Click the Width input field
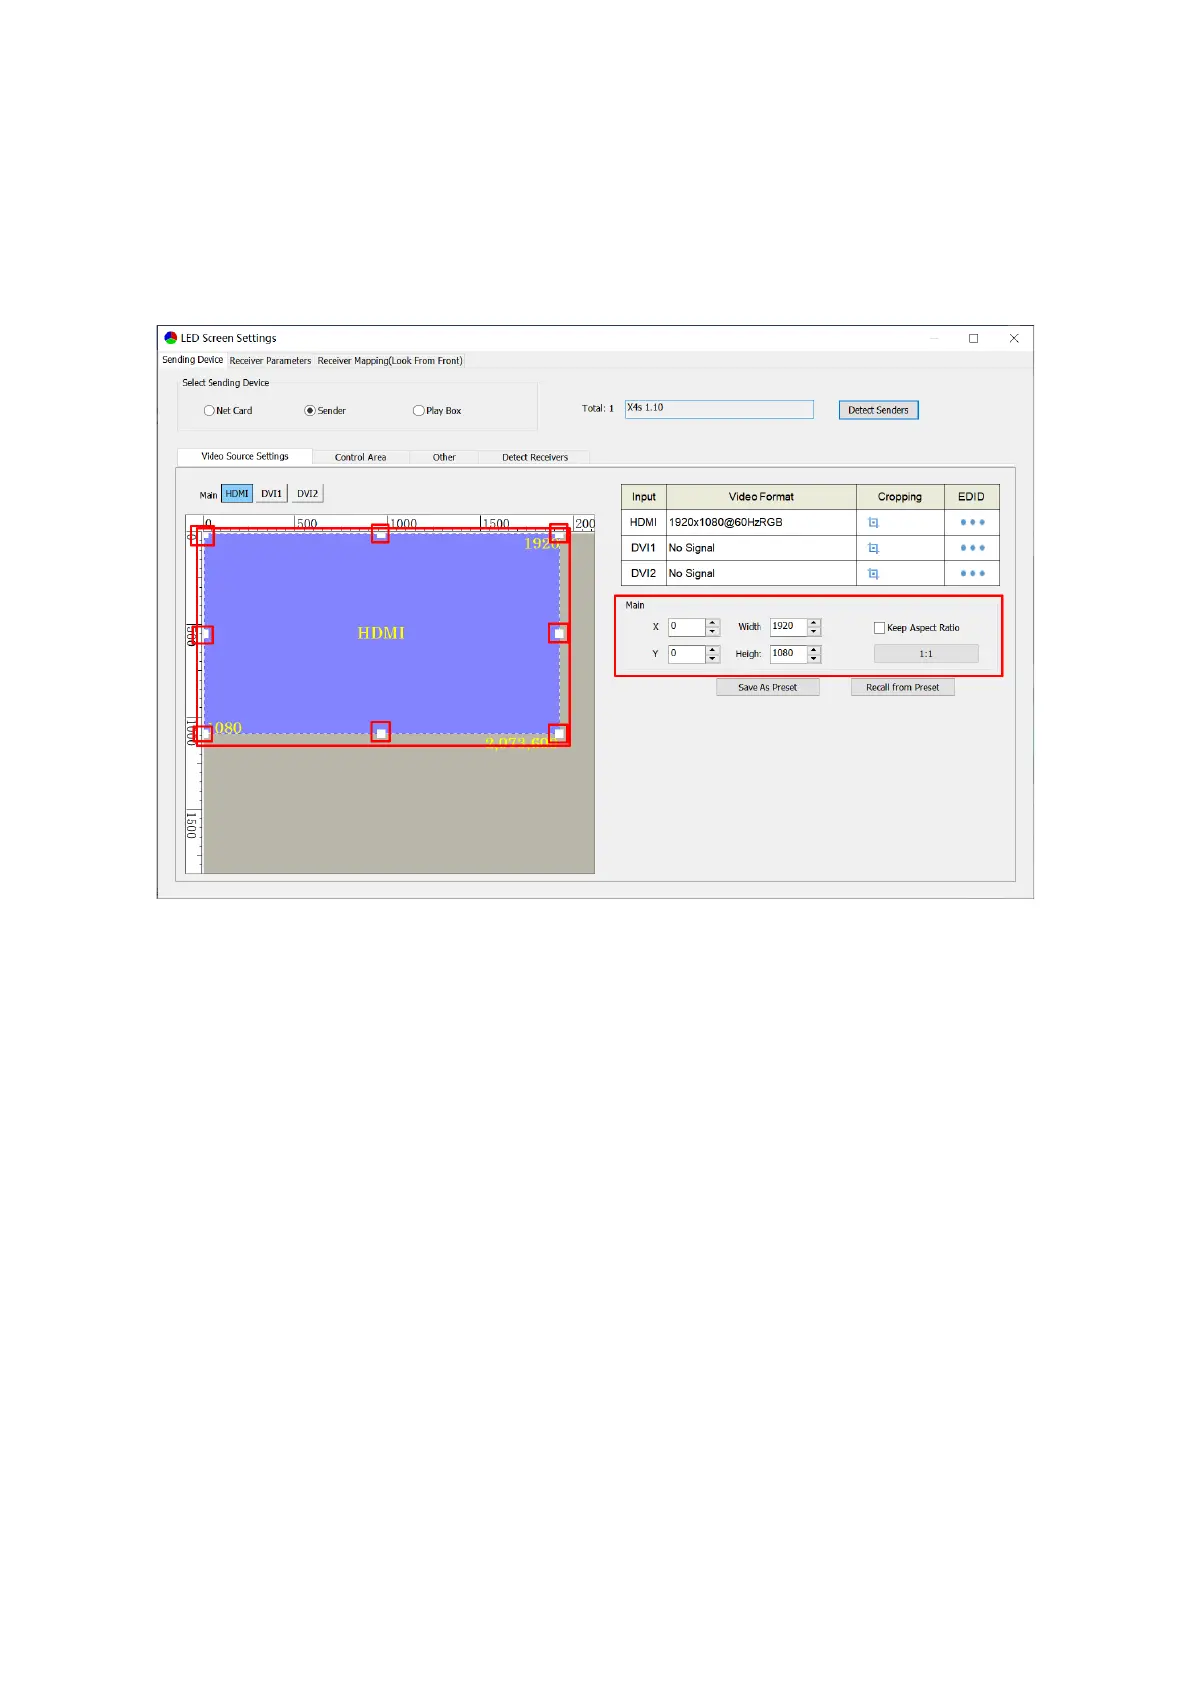1191x1684 pixels. (789, 627)
